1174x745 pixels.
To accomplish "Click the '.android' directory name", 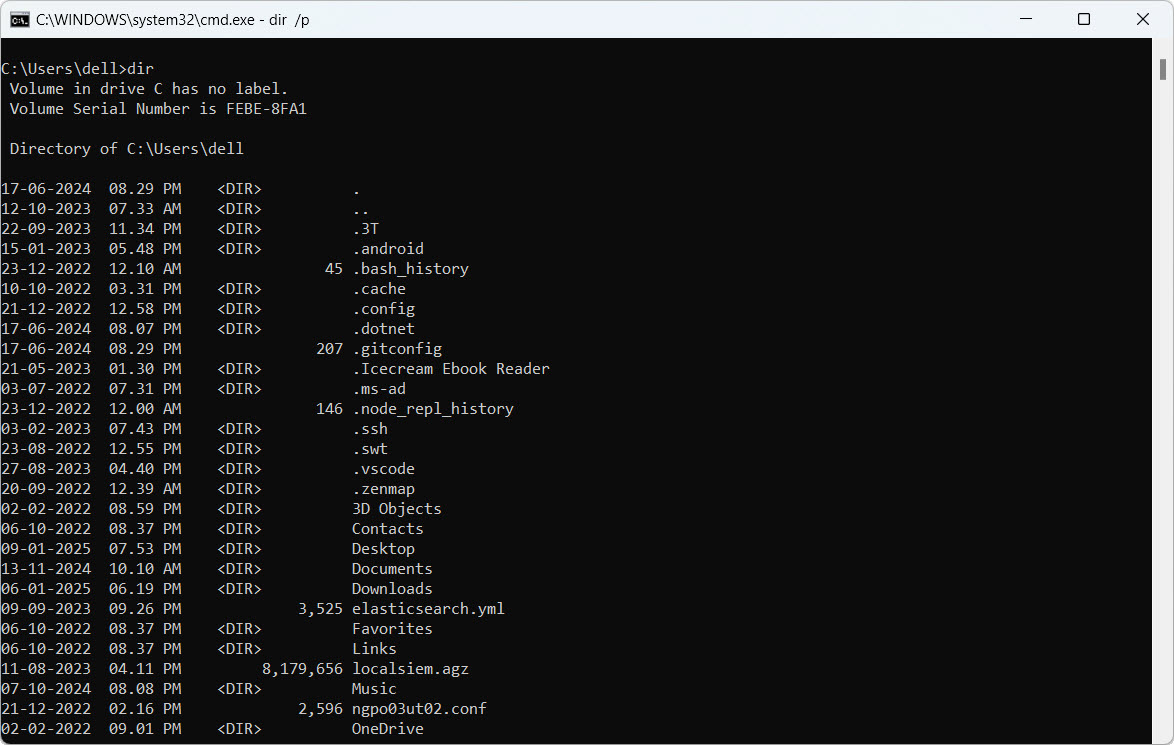I will tap(388, 249).
